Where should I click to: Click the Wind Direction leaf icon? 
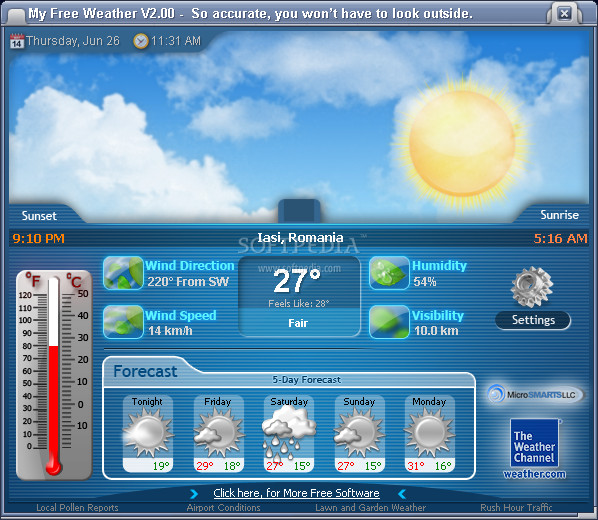point(123,273)
